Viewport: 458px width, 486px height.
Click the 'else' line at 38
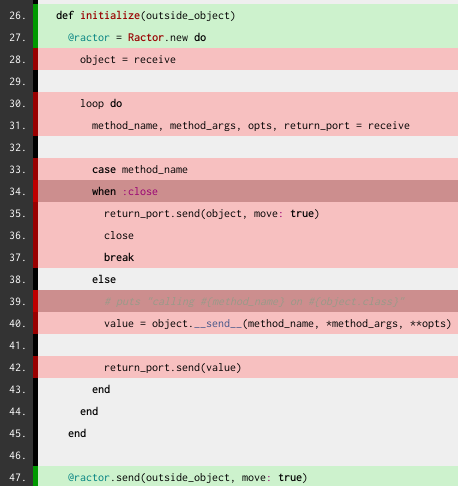[x=248, y=279]
